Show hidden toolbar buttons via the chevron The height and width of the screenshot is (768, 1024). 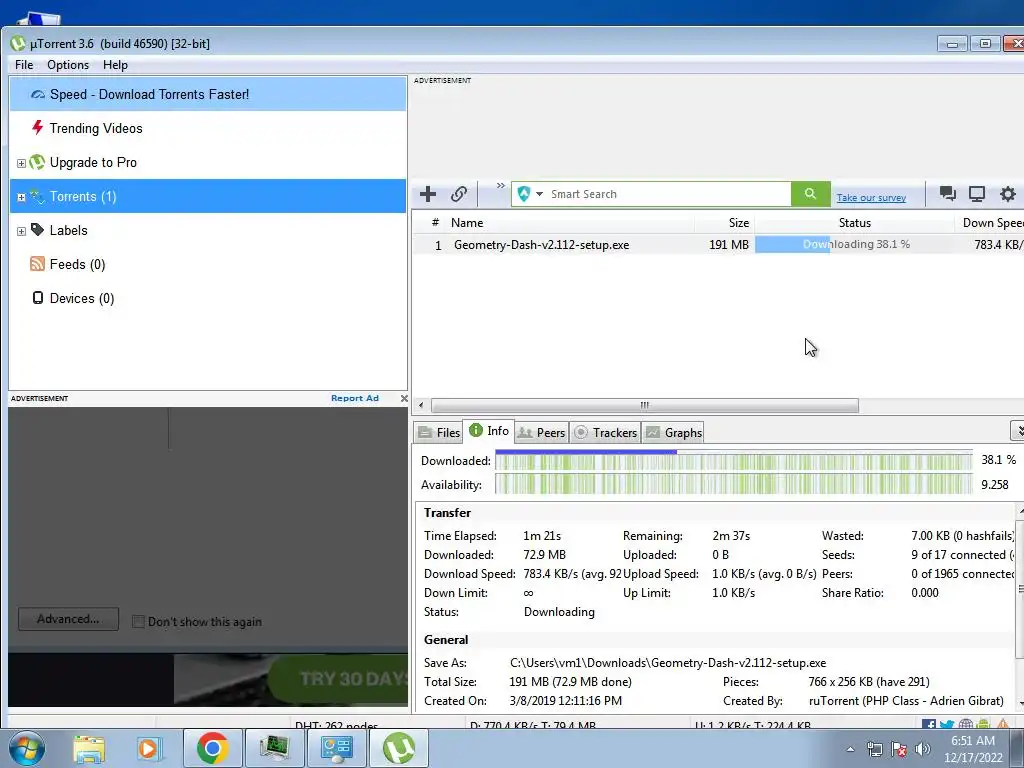[500, 186]
